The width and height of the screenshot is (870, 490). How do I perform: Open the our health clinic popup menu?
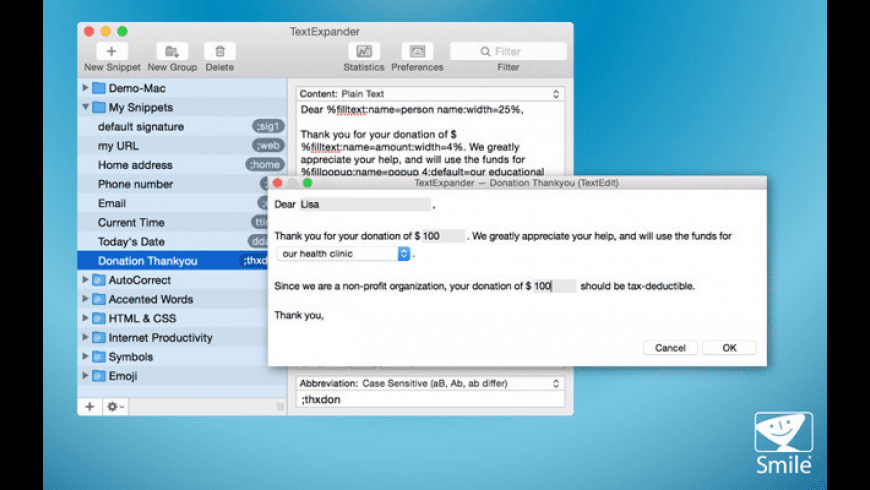pyautogui.click(x=343, y=254)
